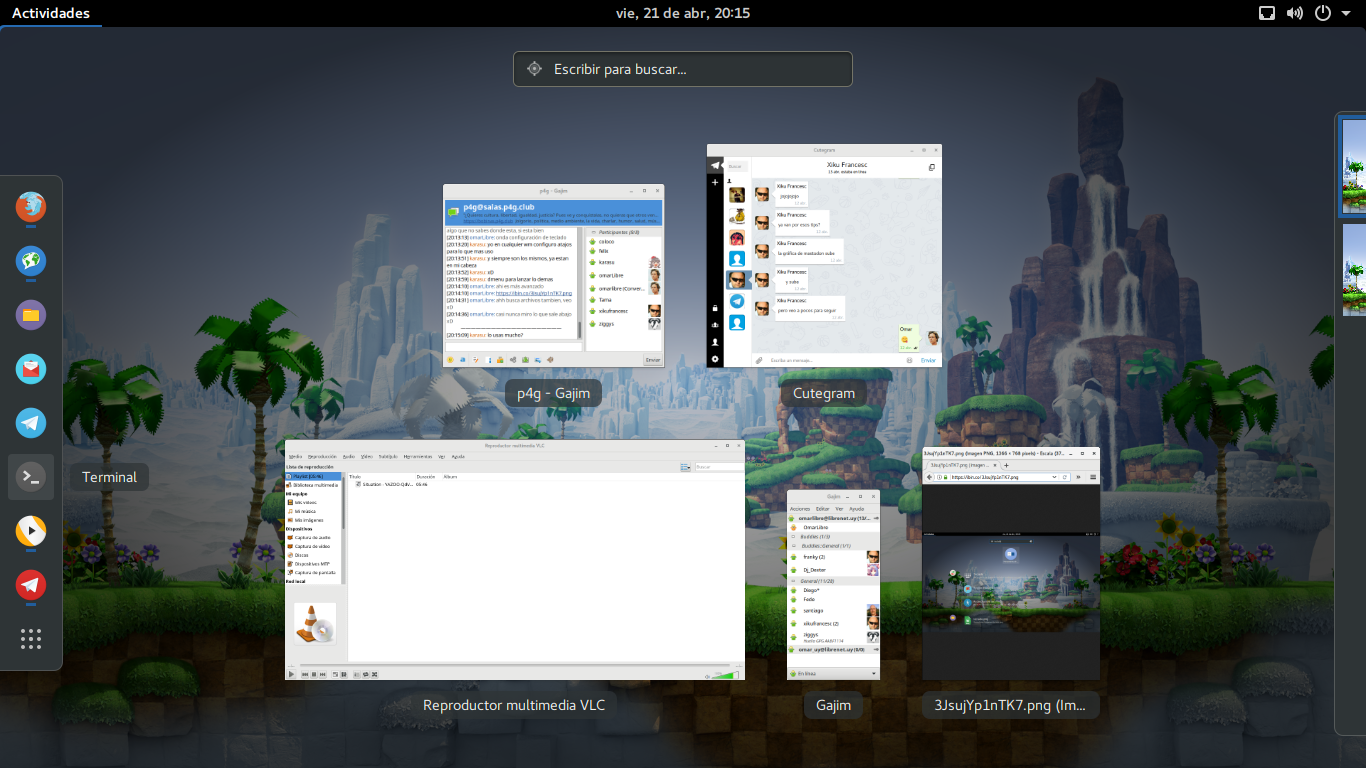Activate the Reproductor multimedia VLC window
The height and width of the screenshot is (768, 1366).
pos(515,560)
